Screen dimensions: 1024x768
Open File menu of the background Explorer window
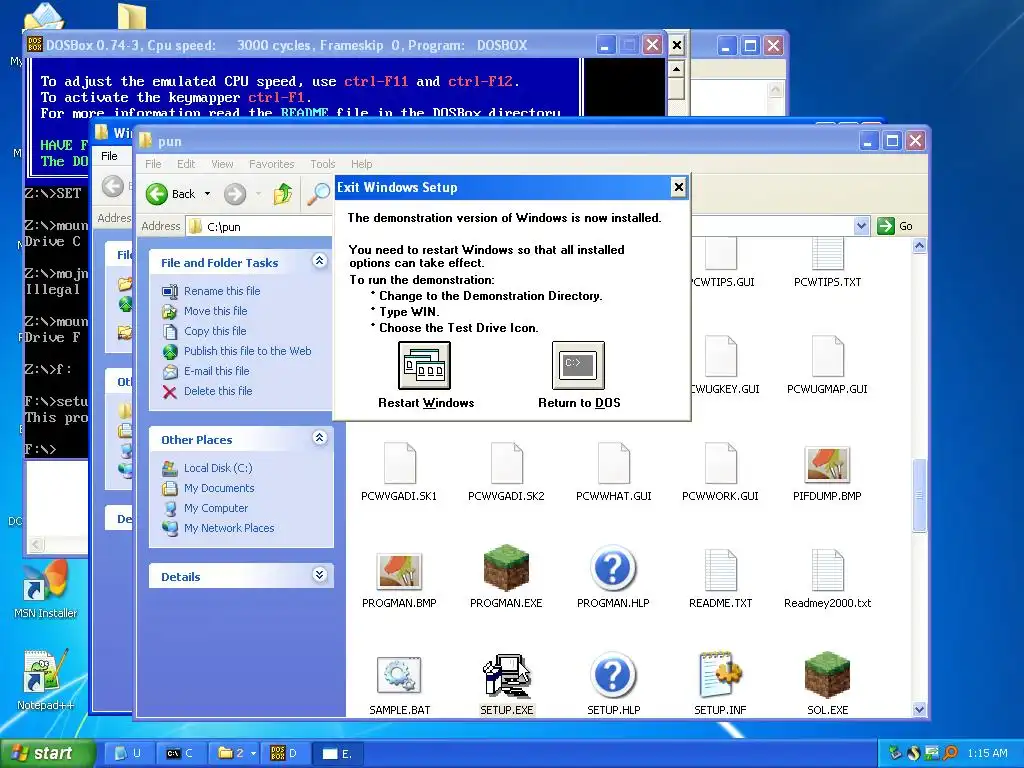pos(109,156)
